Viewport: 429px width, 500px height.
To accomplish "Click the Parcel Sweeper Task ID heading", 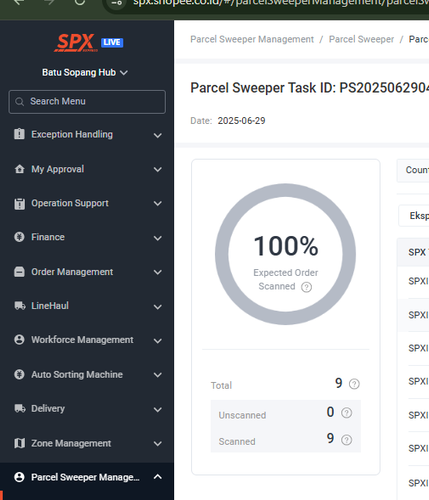I will 309,88.
